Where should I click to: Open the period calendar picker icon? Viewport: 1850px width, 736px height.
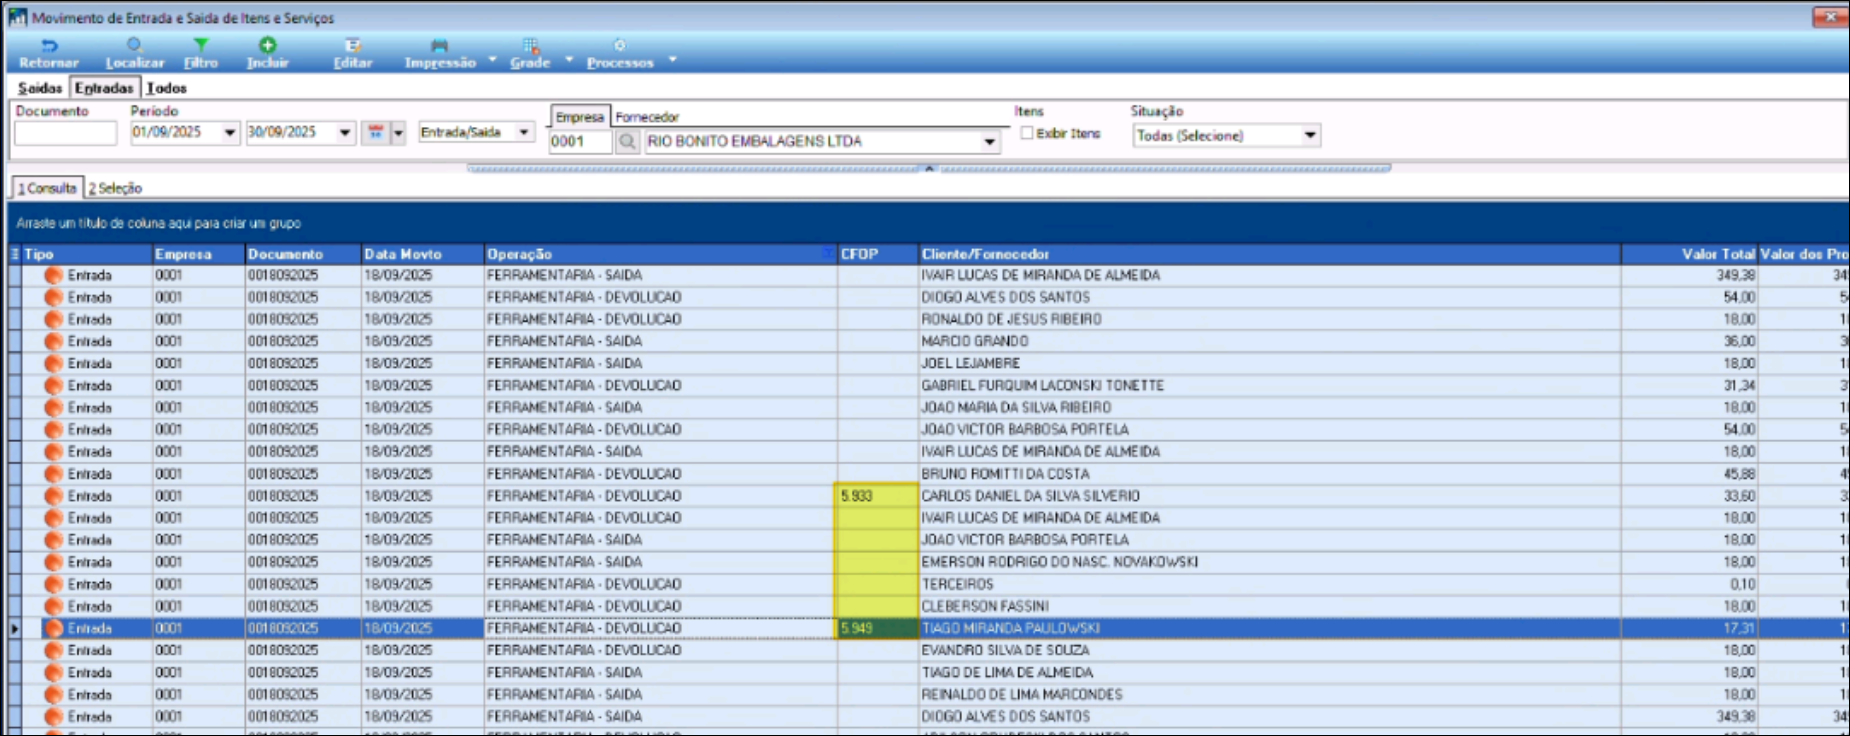[376, 133]
